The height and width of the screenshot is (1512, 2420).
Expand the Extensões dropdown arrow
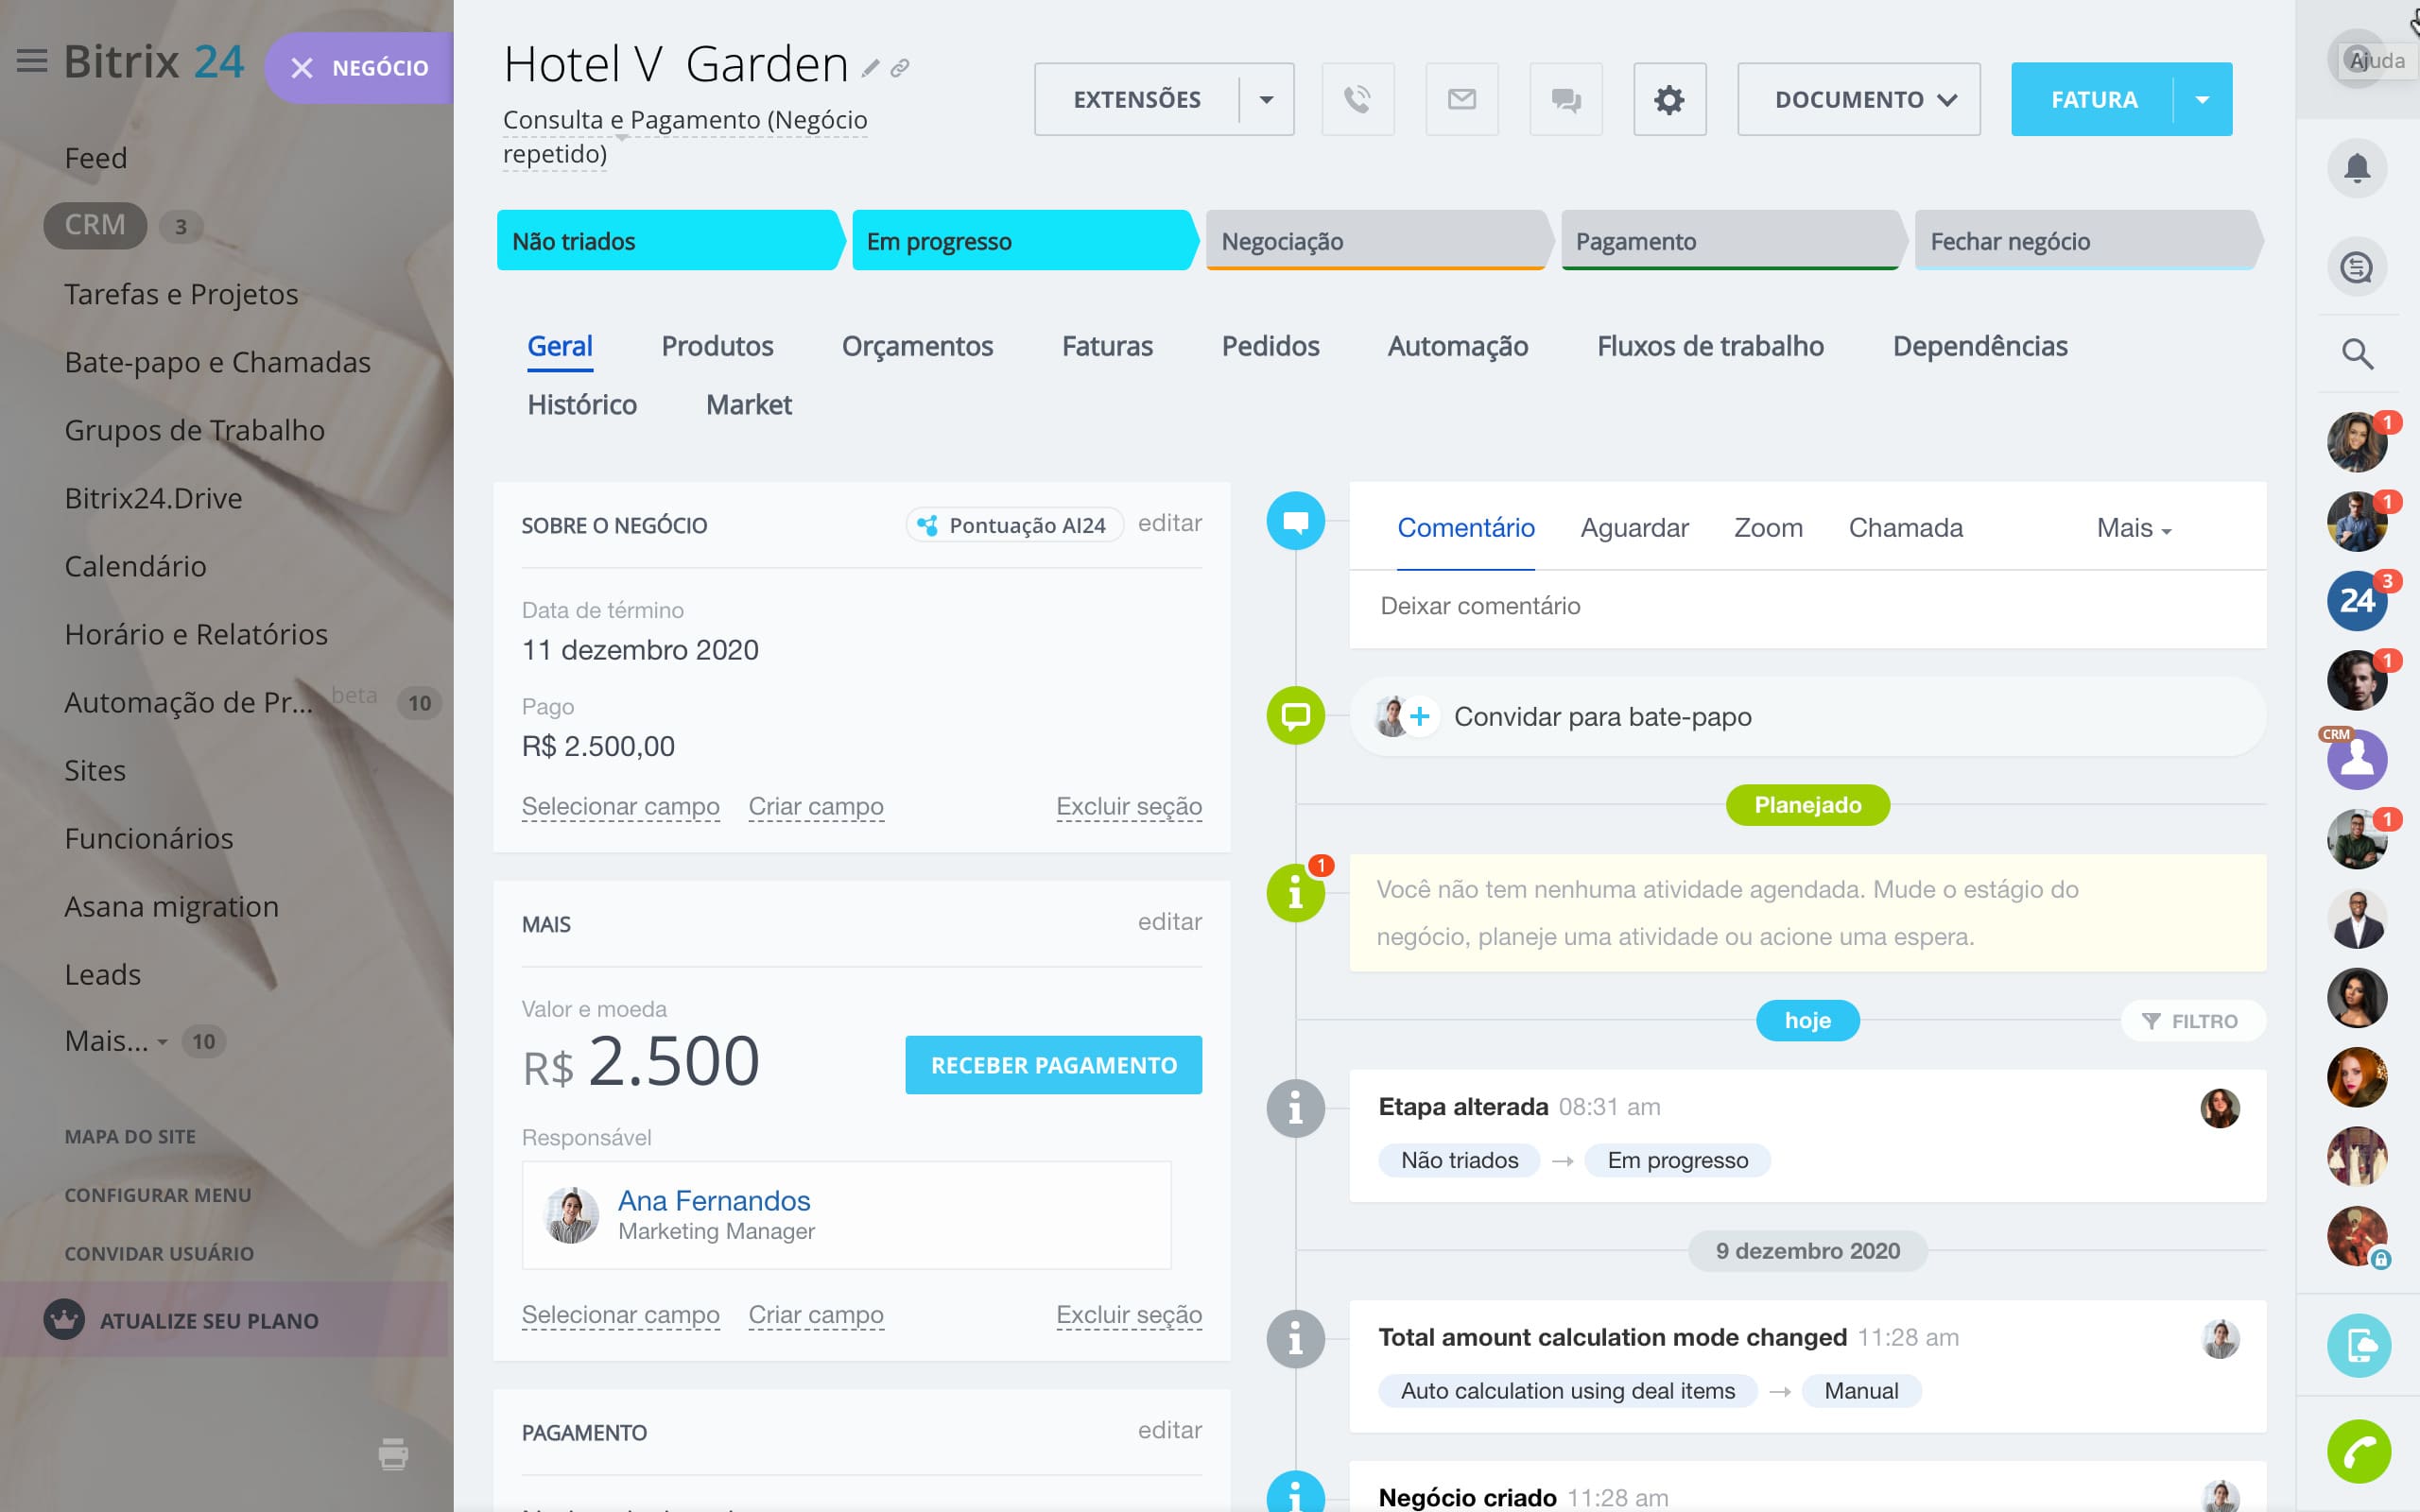[x=1266, y=99]
